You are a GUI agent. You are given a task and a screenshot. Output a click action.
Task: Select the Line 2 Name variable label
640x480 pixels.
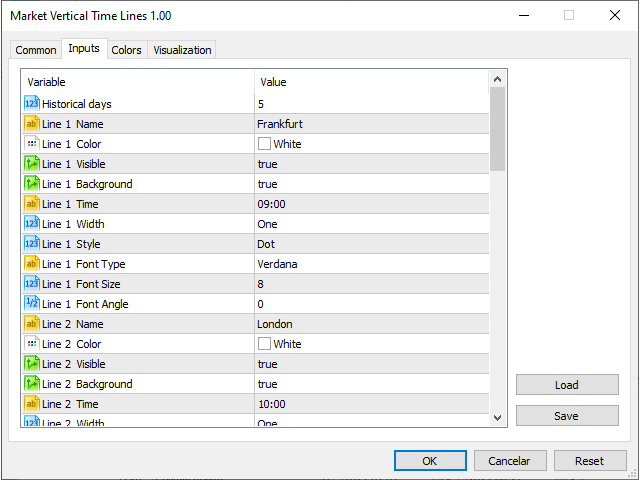click(73, 324)
